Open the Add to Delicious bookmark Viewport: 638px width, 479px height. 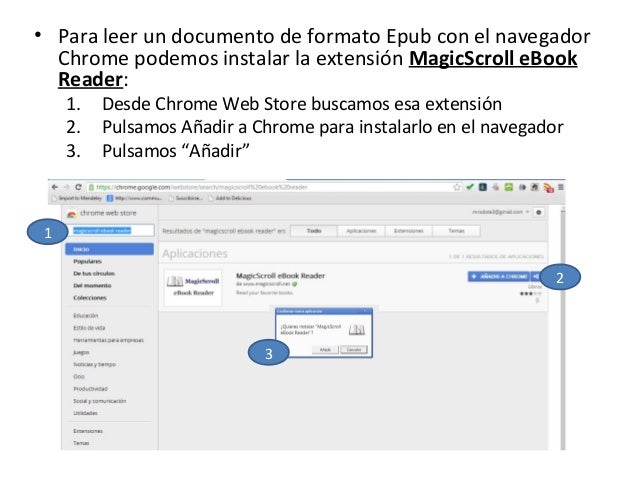click(x=230, y=198)
